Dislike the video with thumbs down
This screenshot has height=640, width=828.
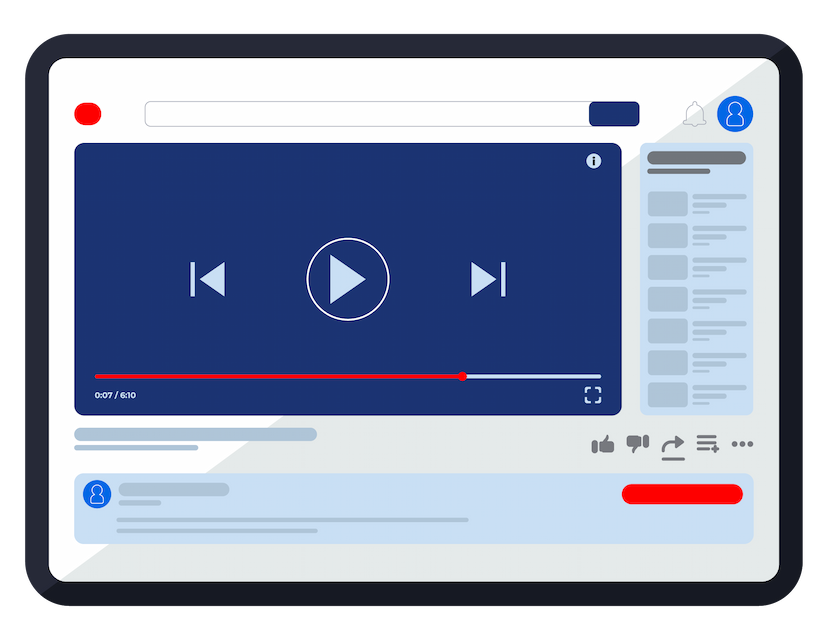637,444
